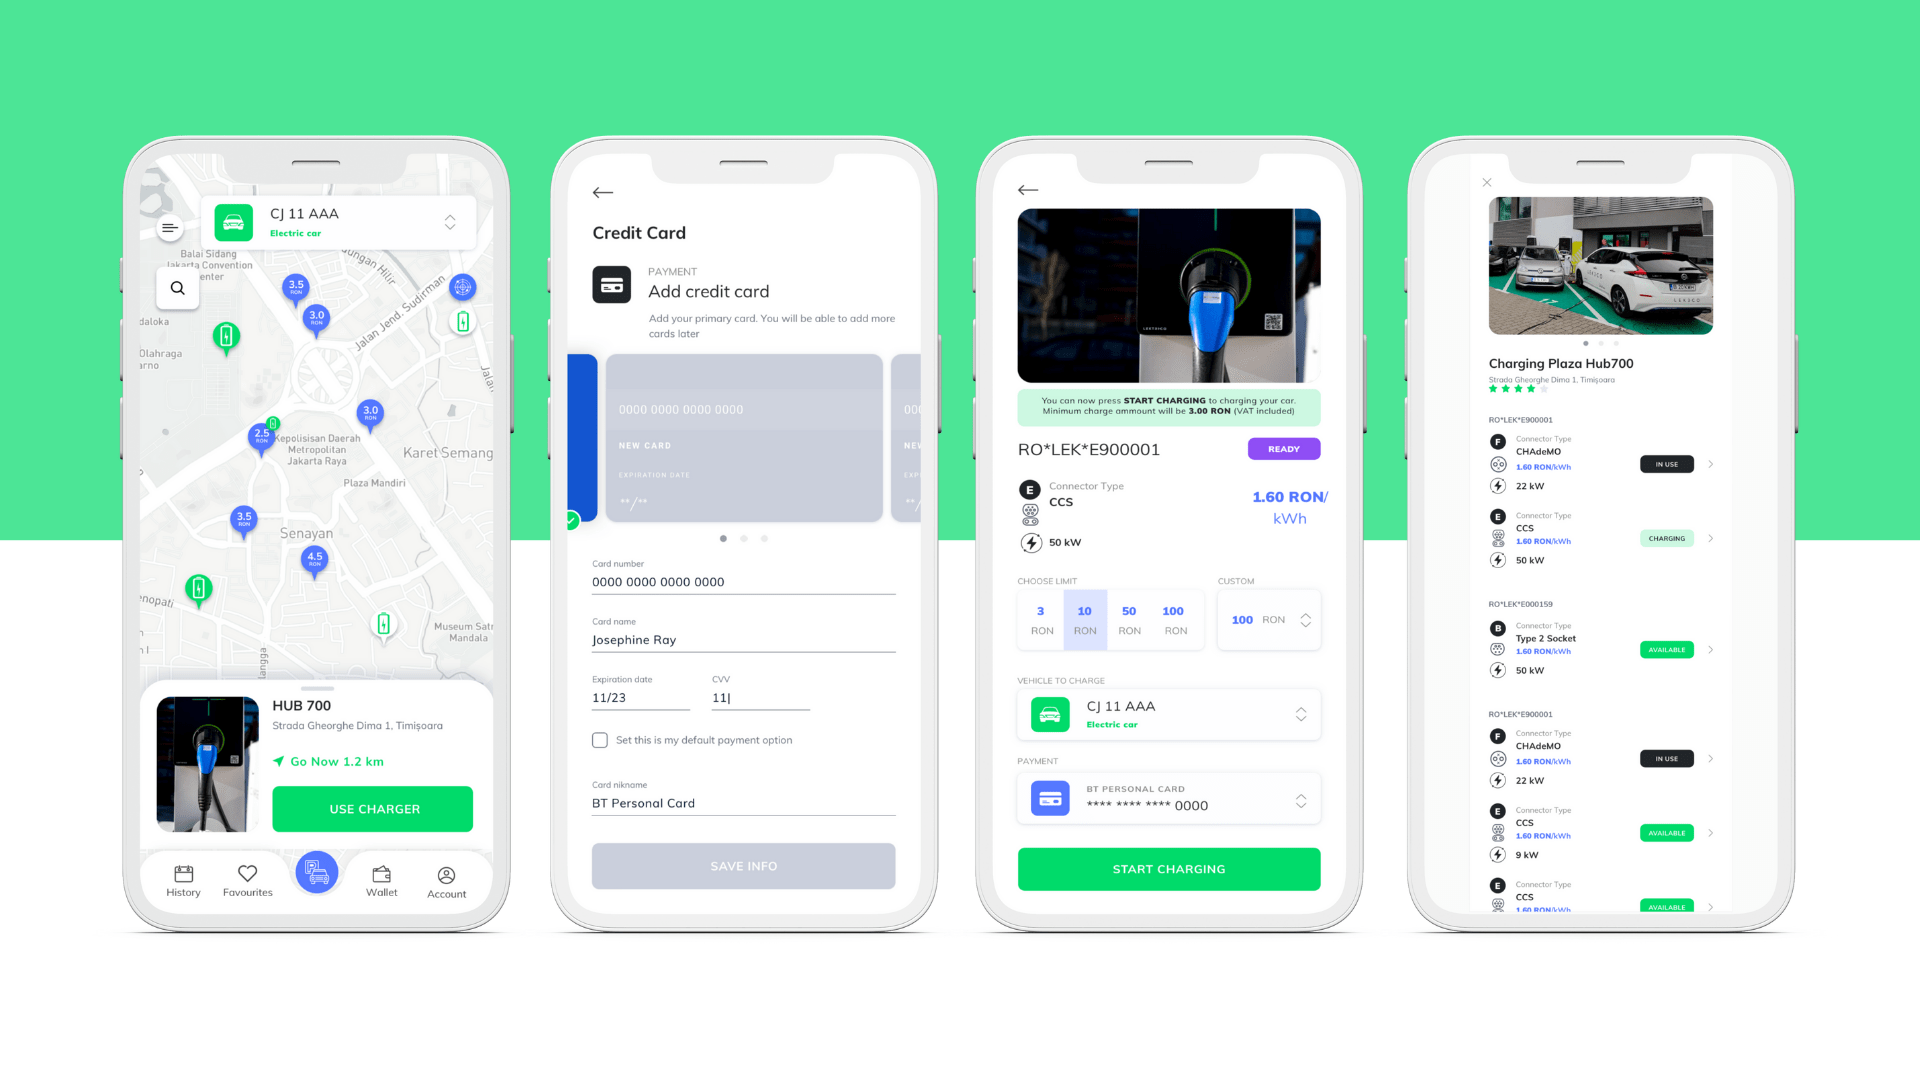The image size is (1920, 1080).
Task: Tap the USE CHARGER button
Action: 373,808
